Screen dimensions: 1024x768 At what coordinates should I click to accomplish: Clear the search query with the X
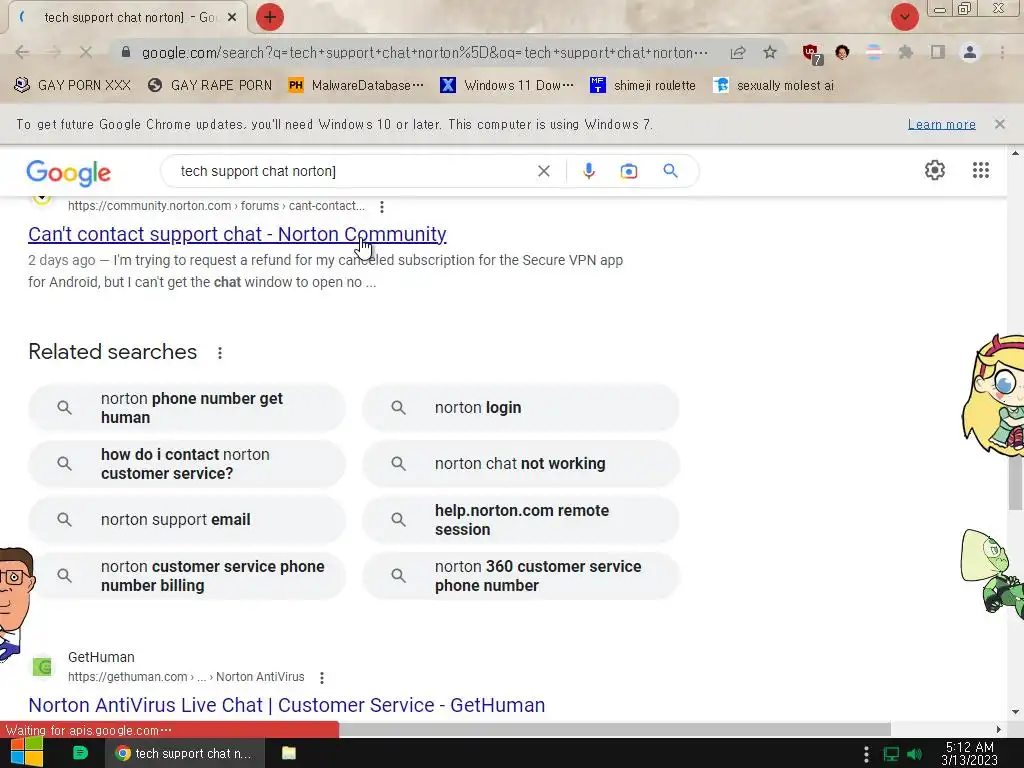point(543,171)
